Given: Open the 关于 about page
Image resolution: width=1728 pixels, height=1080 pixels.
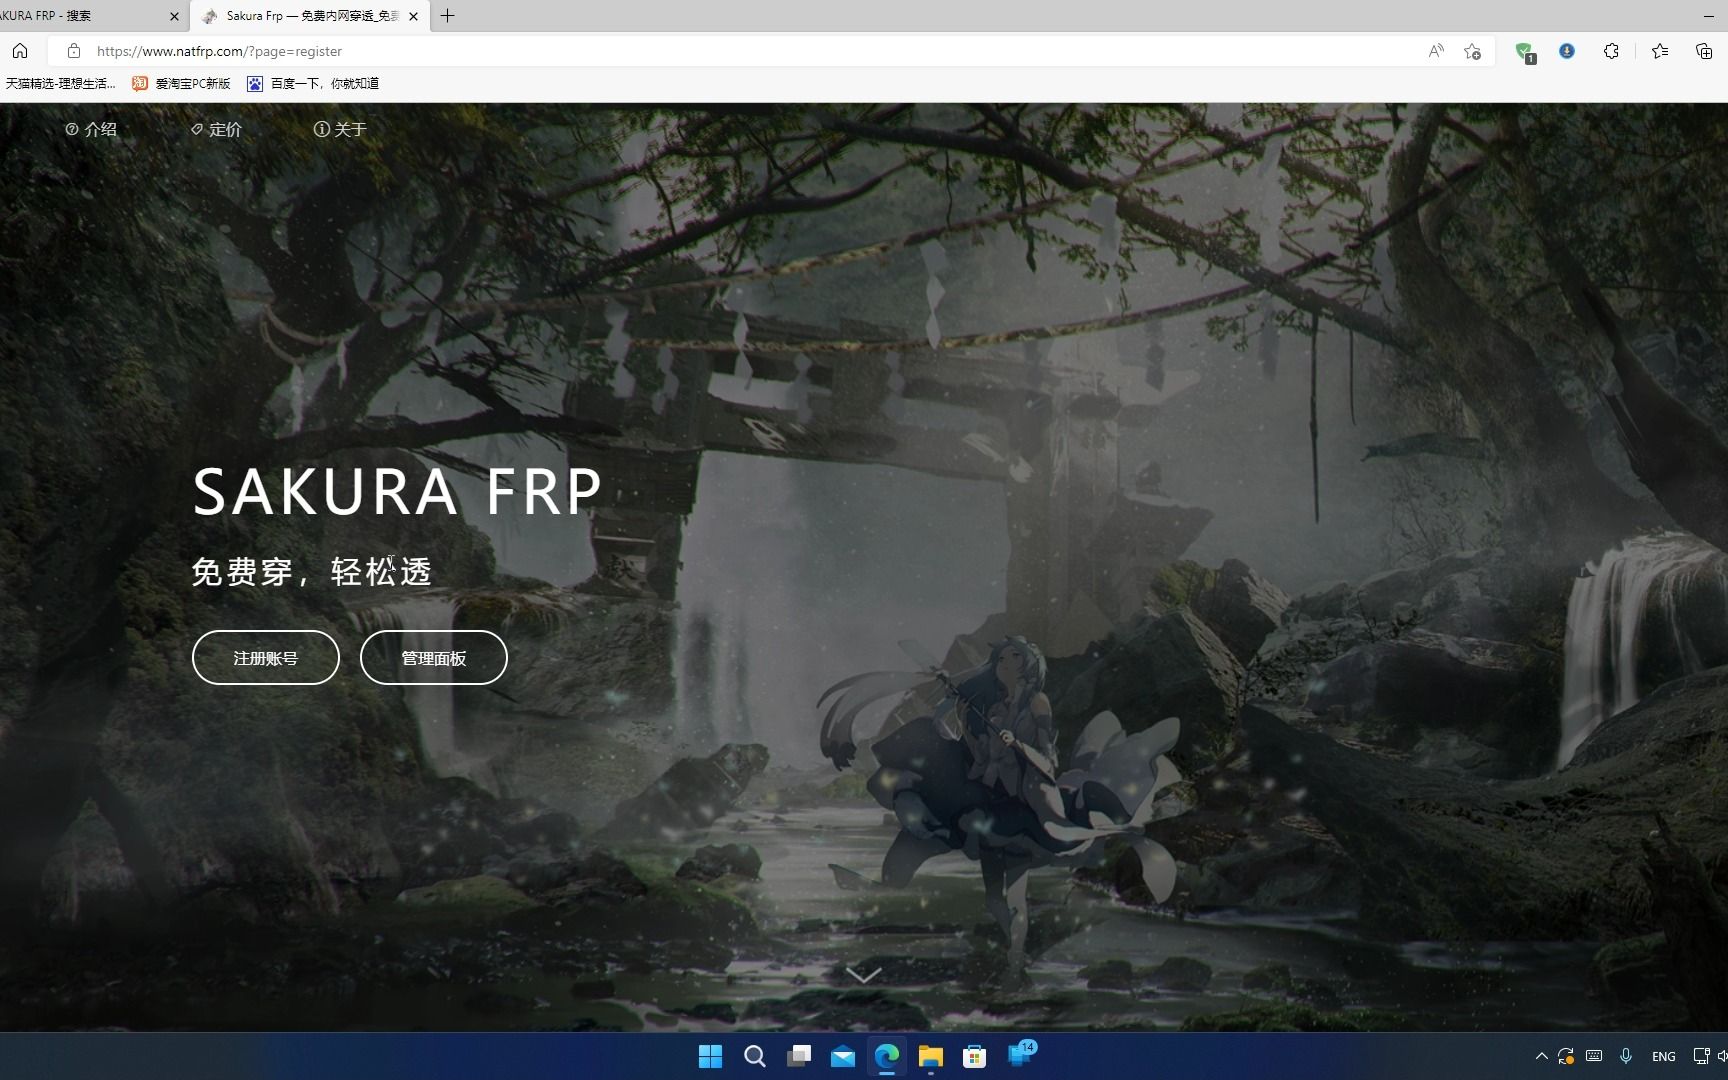Looking at the screenshot, I should (x=340, y=129).
